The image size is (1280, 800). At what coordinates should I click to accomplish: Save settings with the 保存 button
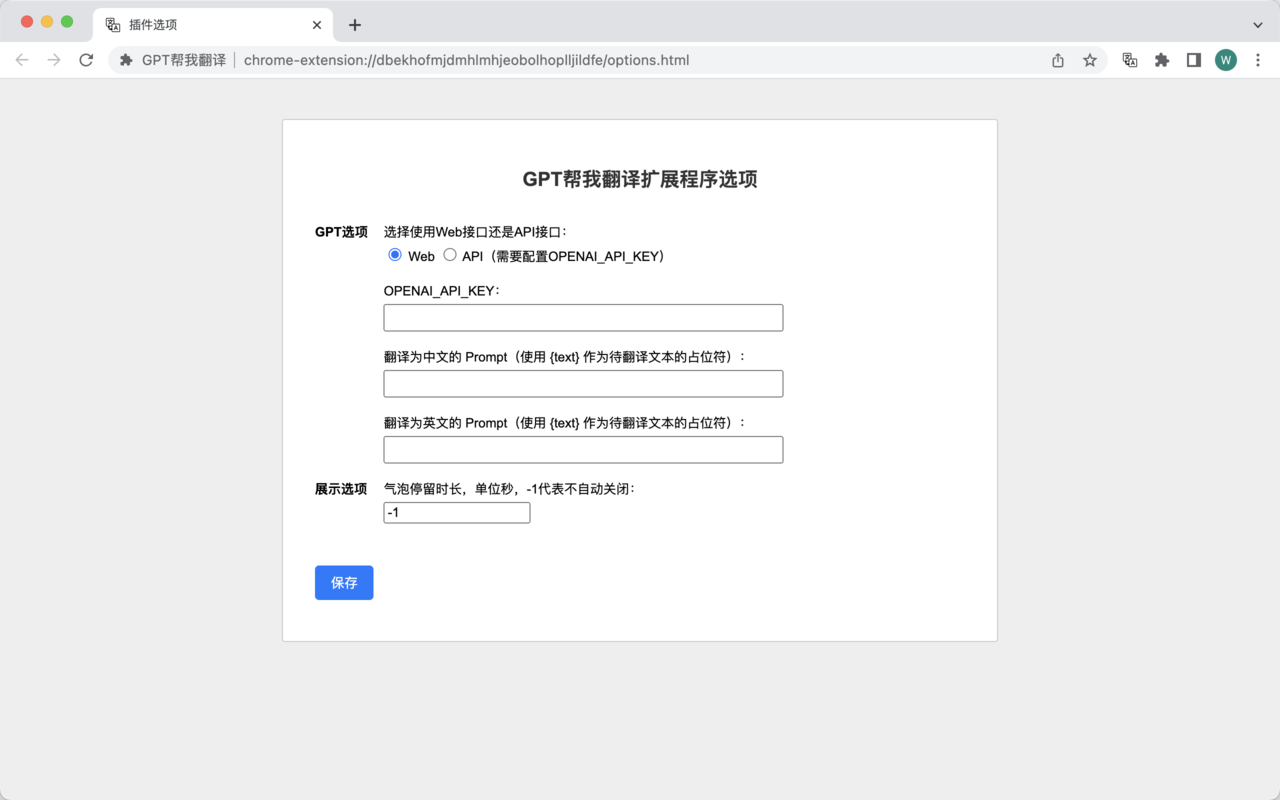(344, 583)
